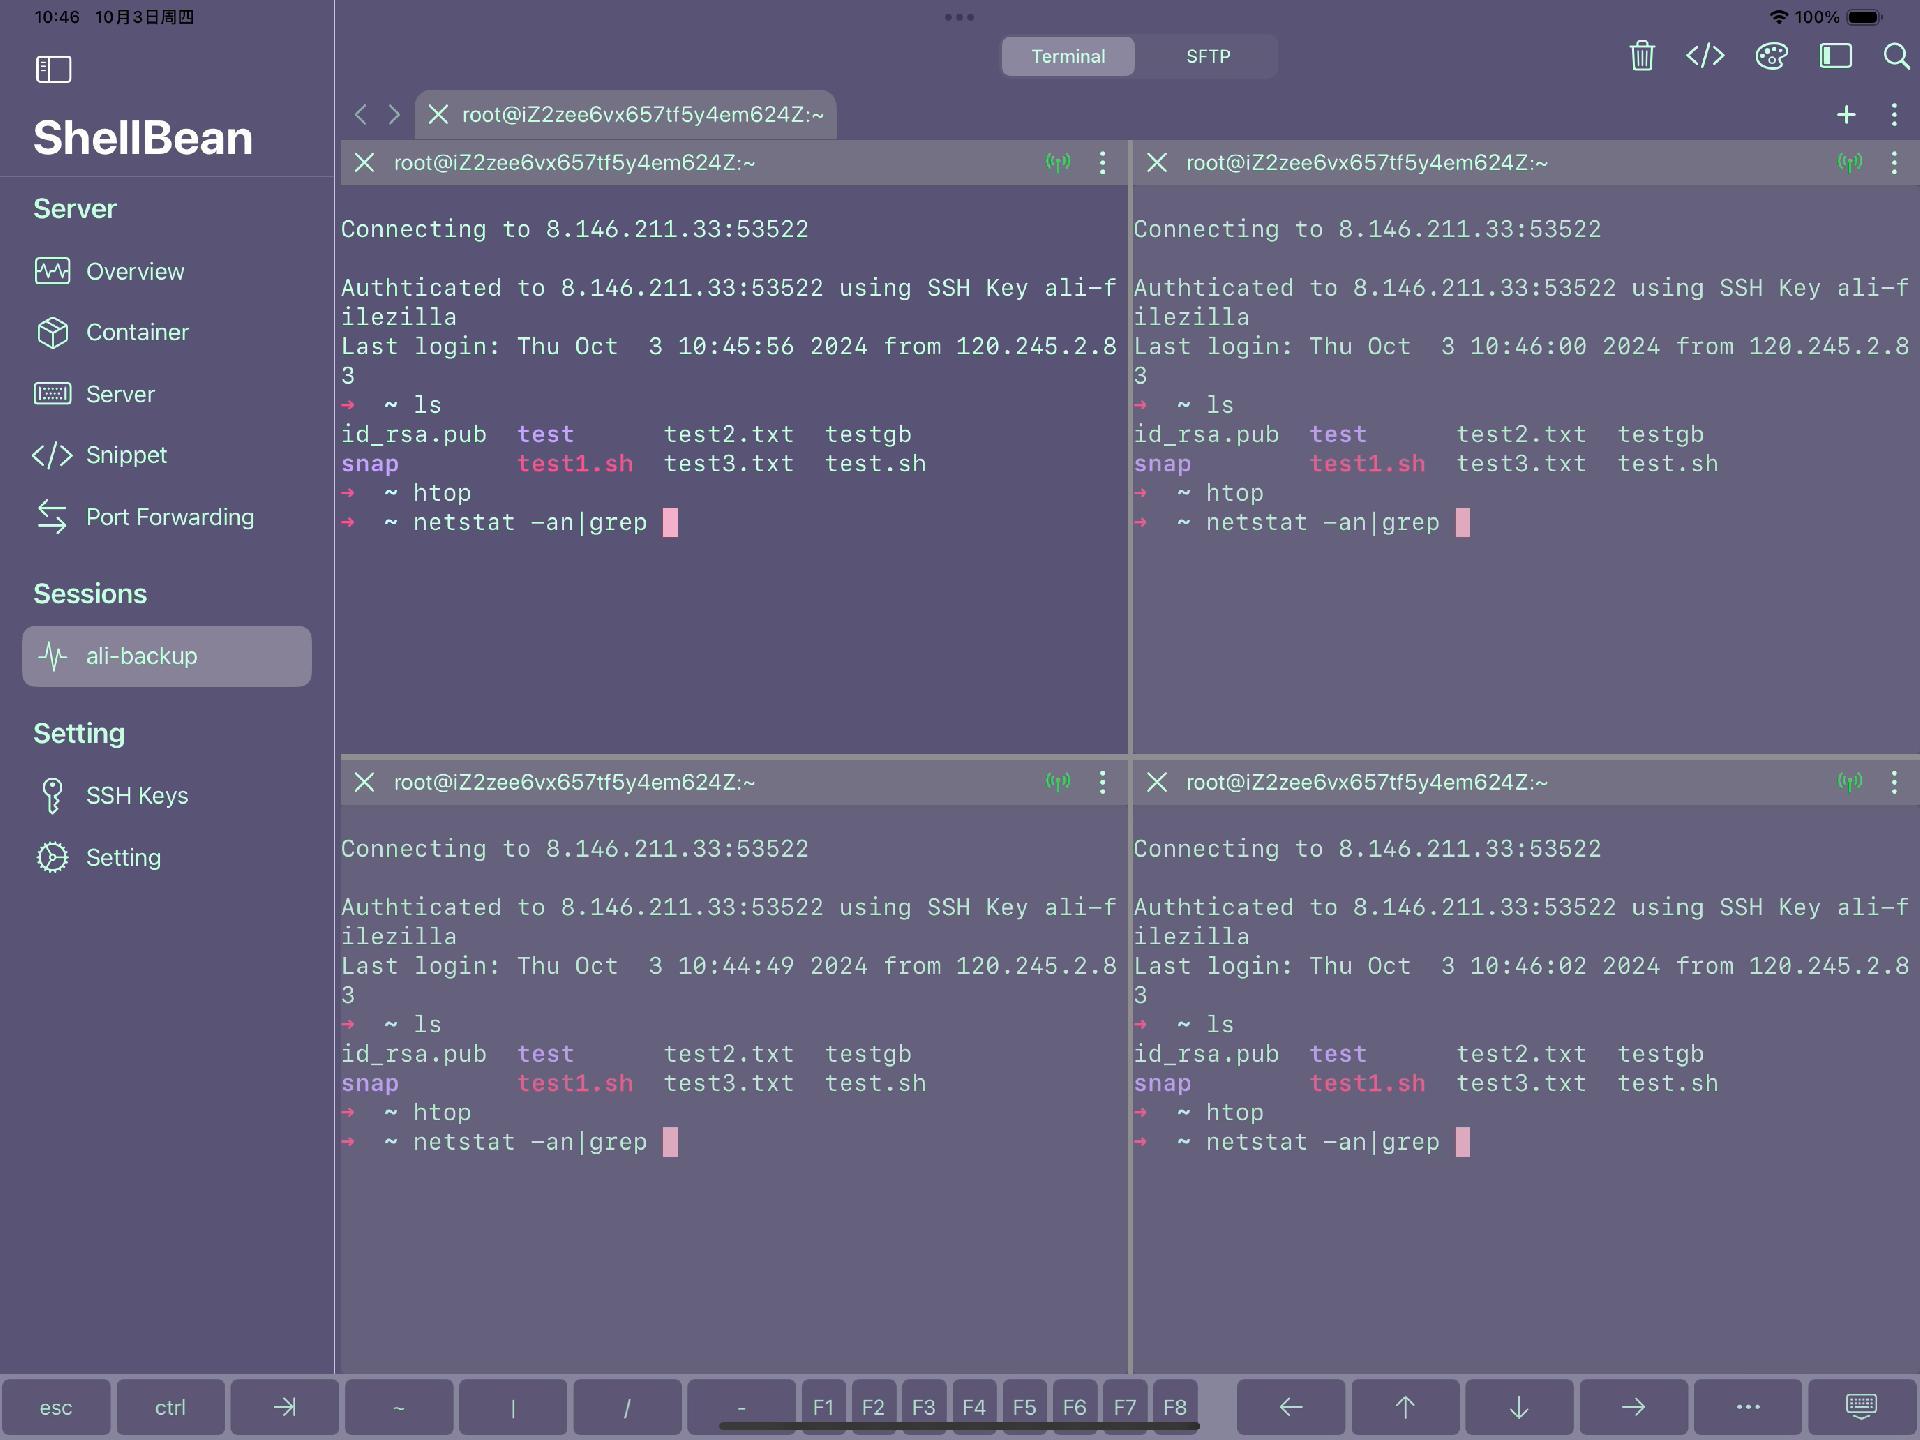Tap the F3 key

click(x=924, y=1407)
